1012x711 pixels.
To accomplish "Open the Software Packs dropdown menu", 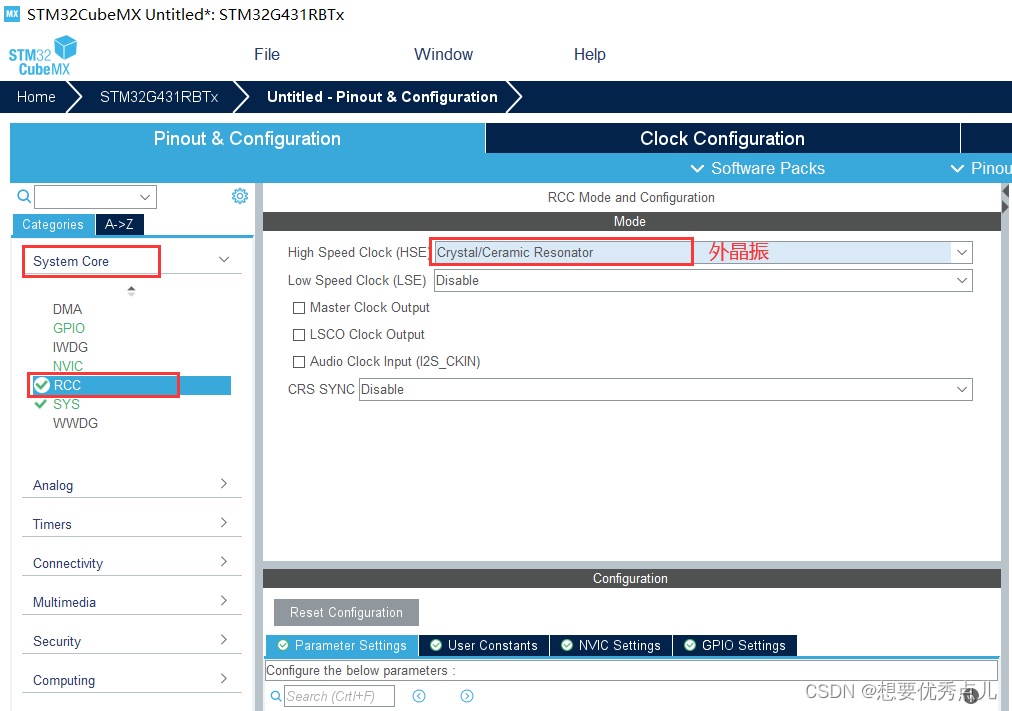I will coord(758,168).
